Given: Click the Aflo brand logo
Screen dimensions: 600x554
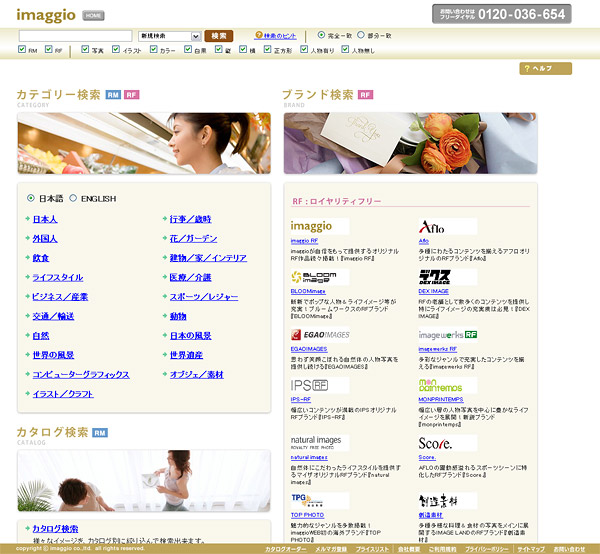Looking at the screenshot, I should click(x=433, y=226).
